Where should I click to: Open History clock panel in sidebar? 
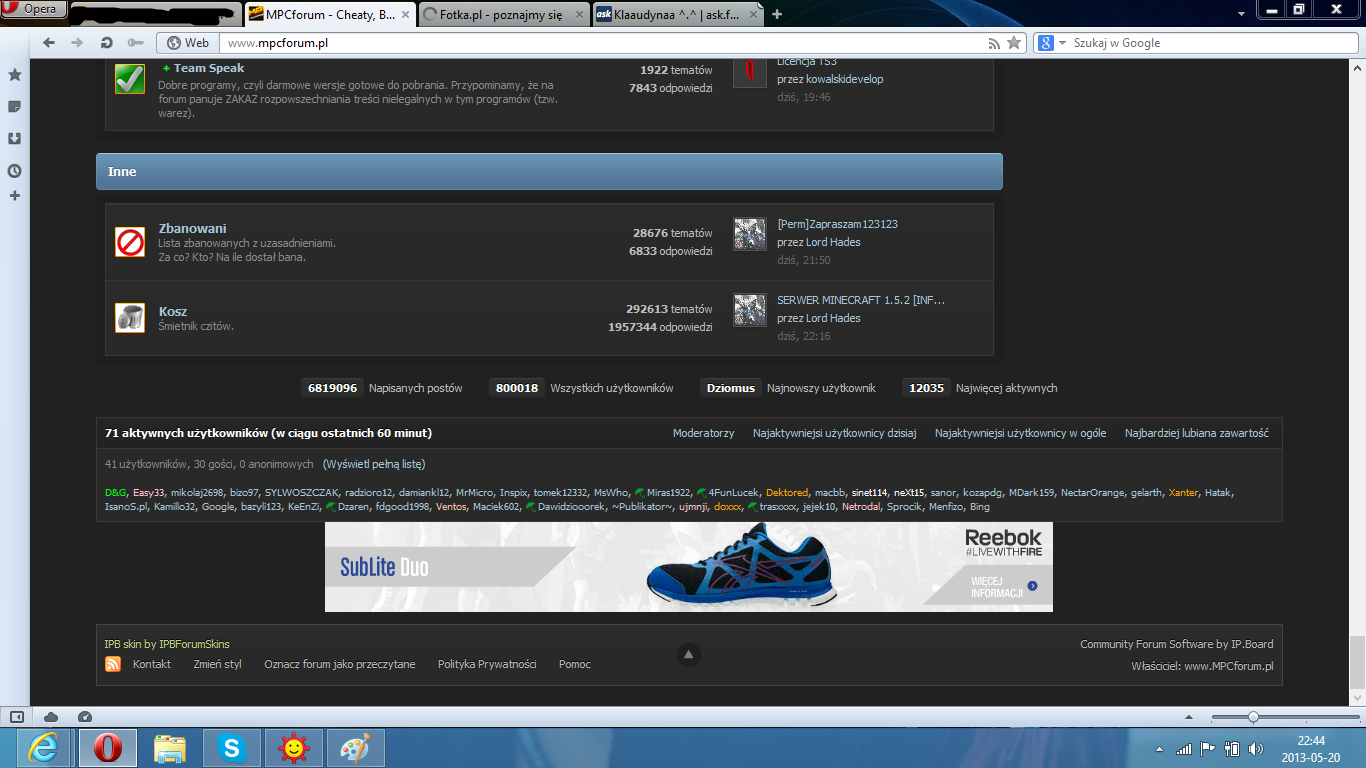point(15,170)
